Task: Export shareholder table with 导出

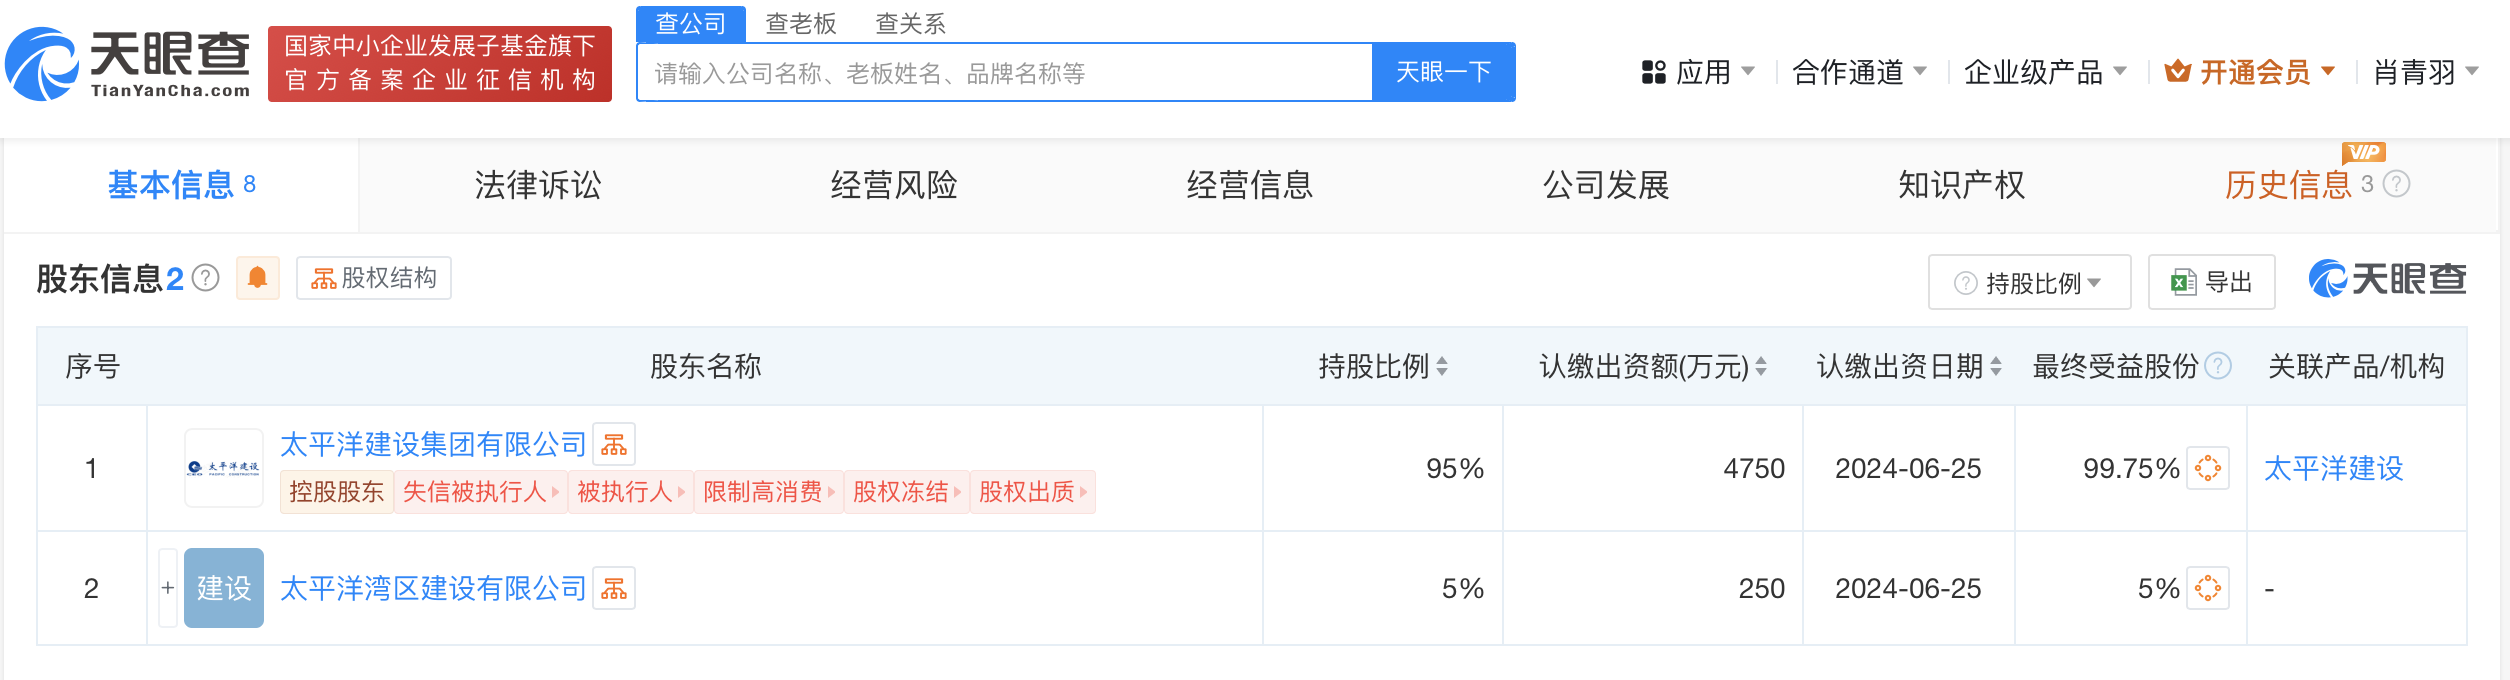Action: [x=2212, y=282]
